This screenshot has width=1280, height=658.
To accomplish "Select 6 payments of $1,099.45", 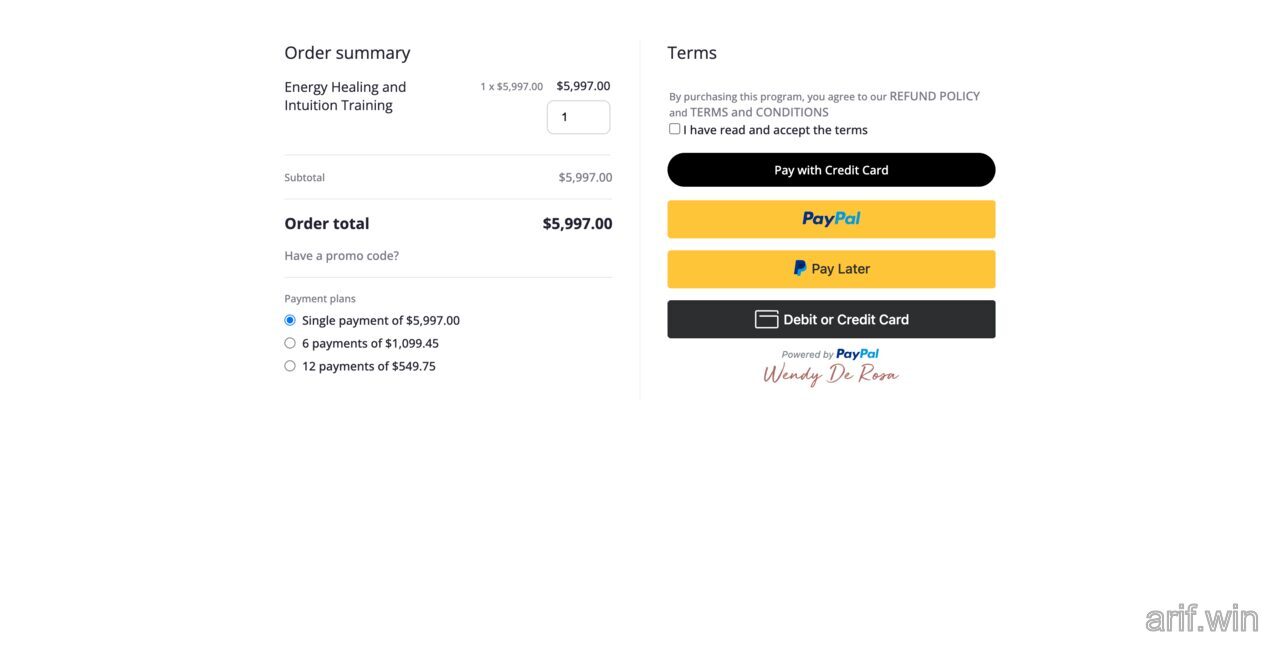I will pyautogui.click(x=290, y=342).
